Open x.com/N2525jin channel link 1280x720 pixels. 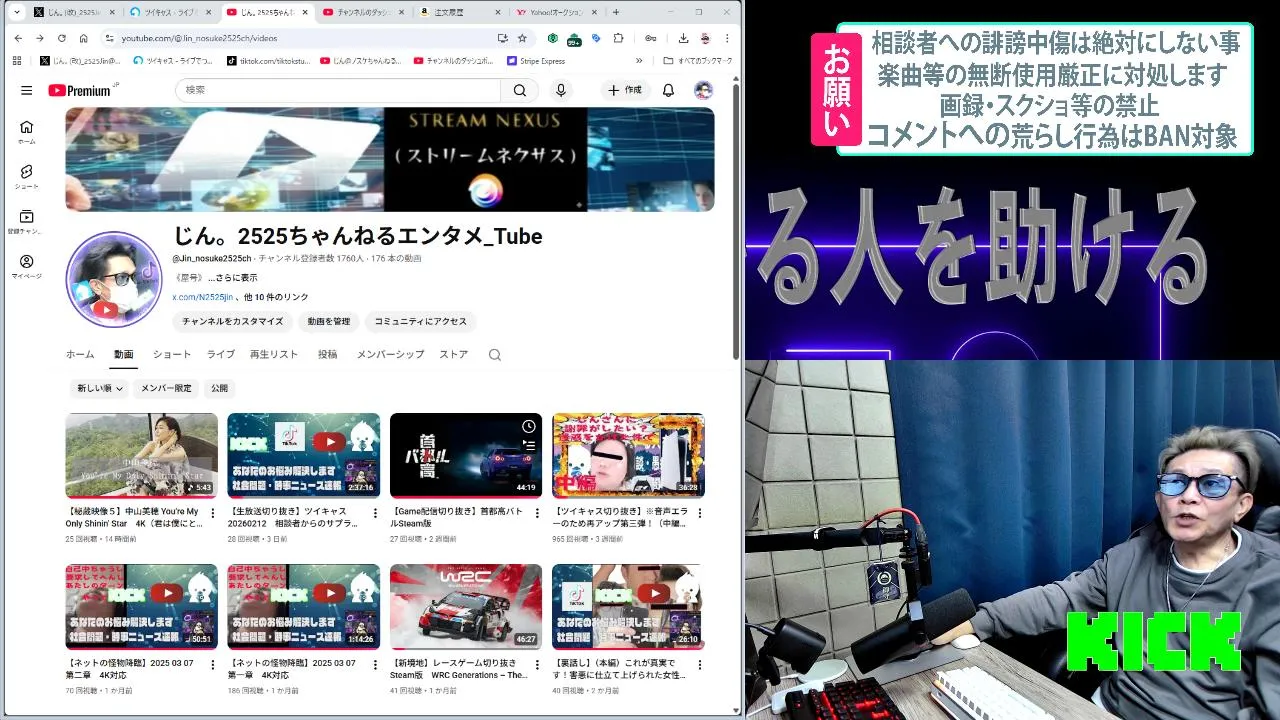[x=202, y=297]
